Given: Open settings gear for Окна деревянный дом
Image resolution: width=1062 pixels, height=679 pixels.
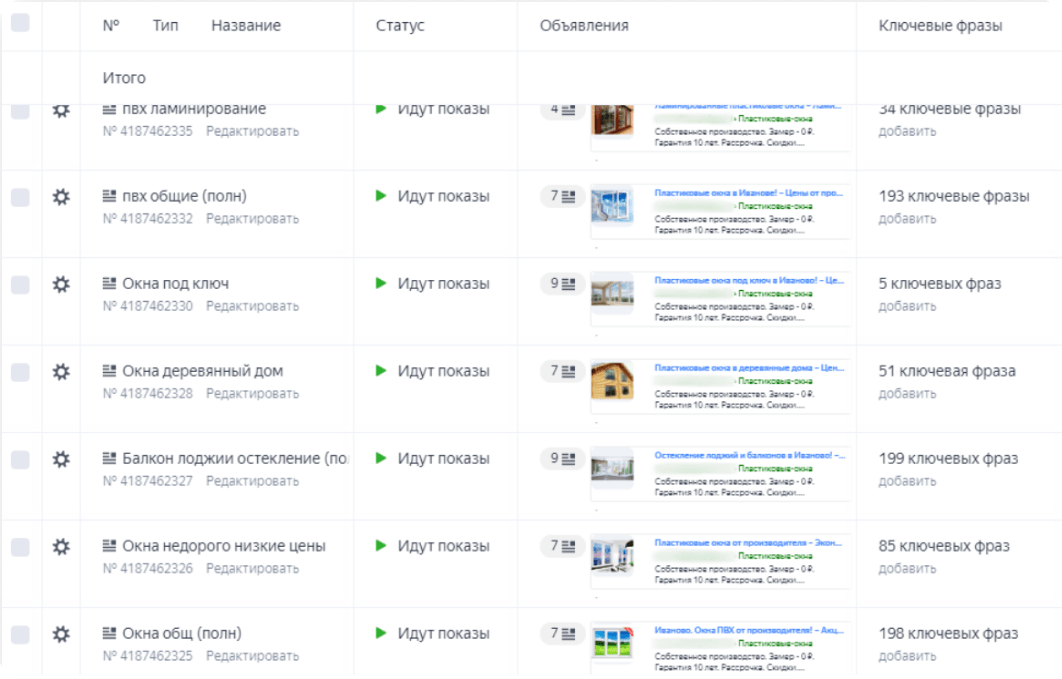Looking at the screenshot, I should (x=61, y=372).
